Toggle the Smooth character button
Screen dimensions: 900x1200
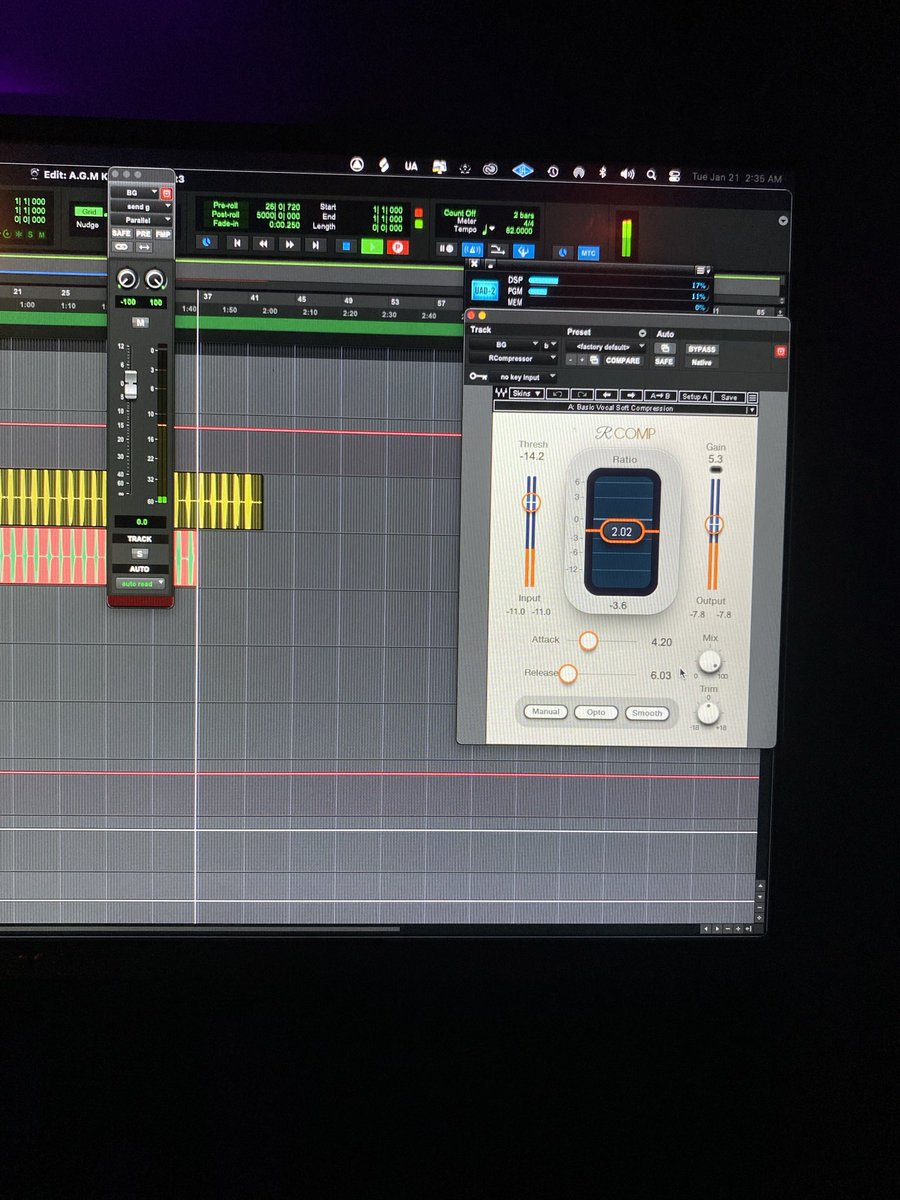click(x=647, y=713)
